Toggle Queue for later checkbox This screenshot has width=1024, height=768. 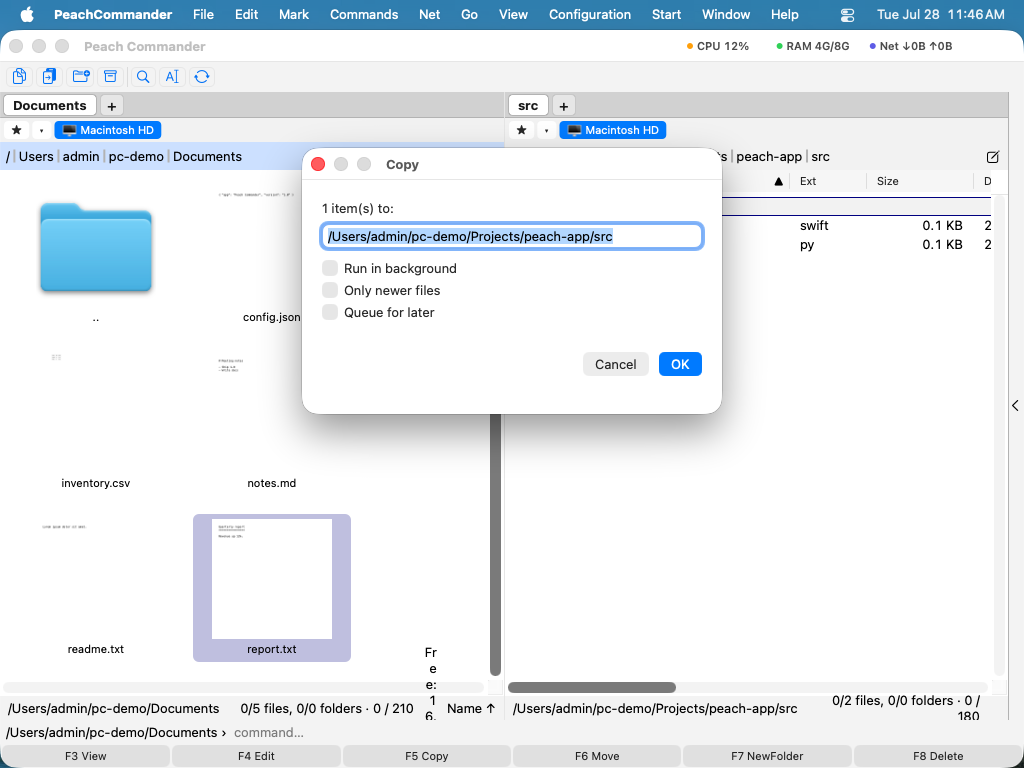point(330,312)
